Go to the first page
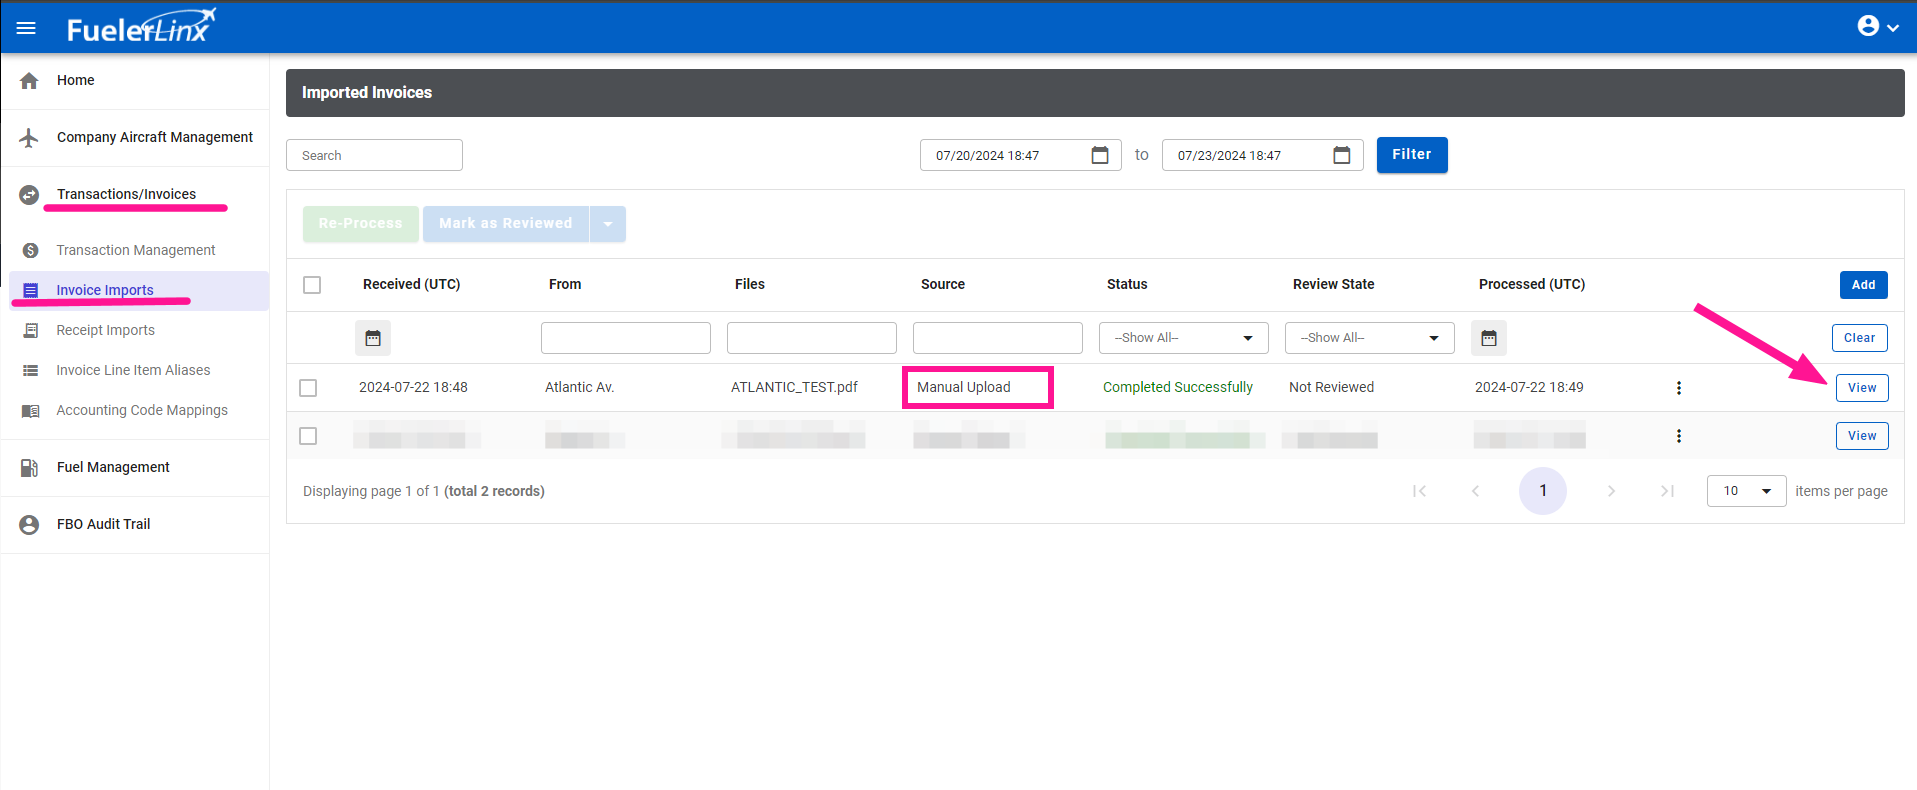 [x=1419, y=491]
